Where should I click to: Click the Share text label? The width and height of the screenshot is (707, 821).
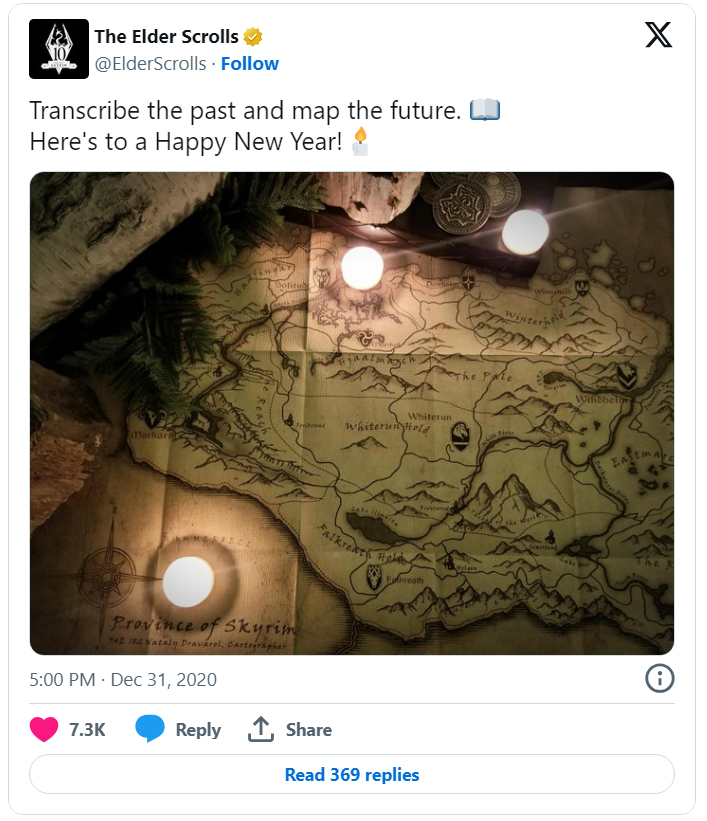pyautogui.click(x=308, y=729)
